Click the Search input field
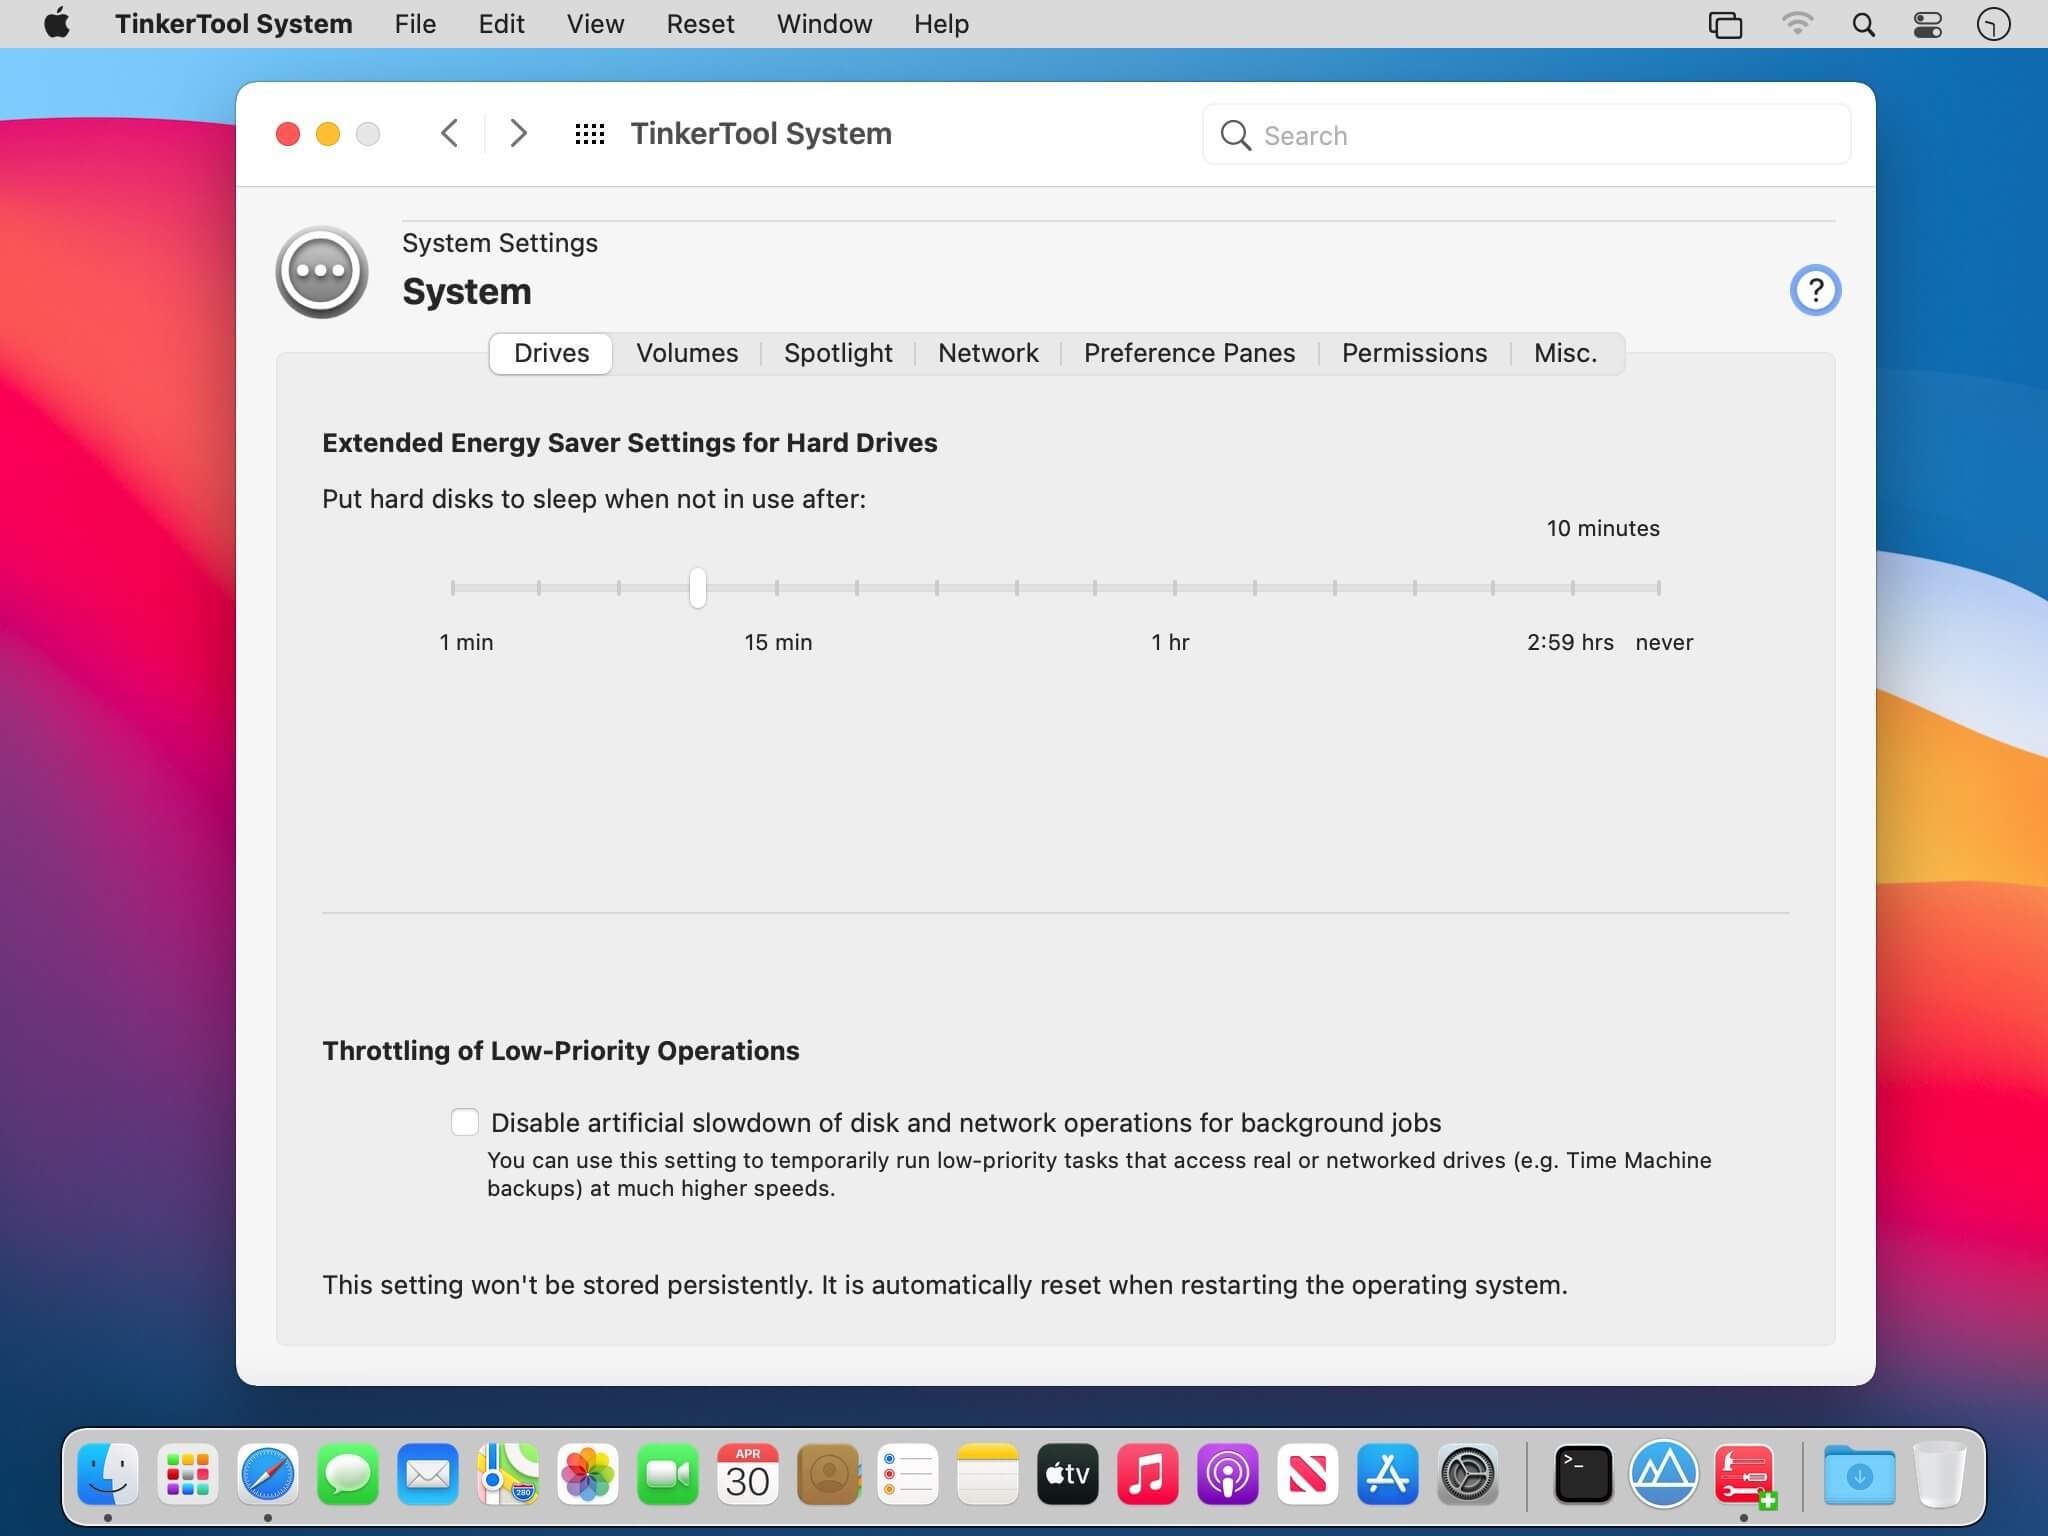The width and height of the screenshot is (2048, 1536). click(1526, 135)
